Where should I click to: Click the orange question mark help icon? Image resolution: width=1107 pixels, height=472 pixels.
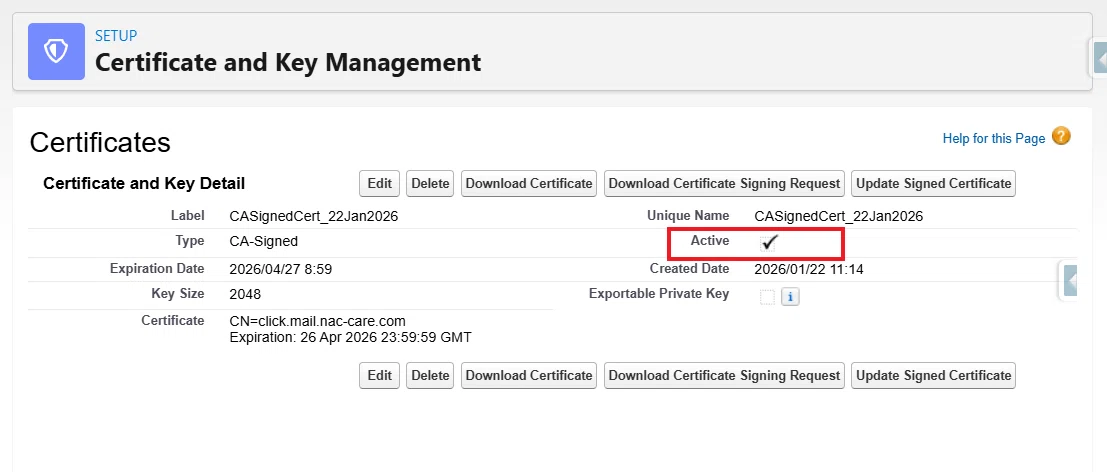tap(1061, 136)
